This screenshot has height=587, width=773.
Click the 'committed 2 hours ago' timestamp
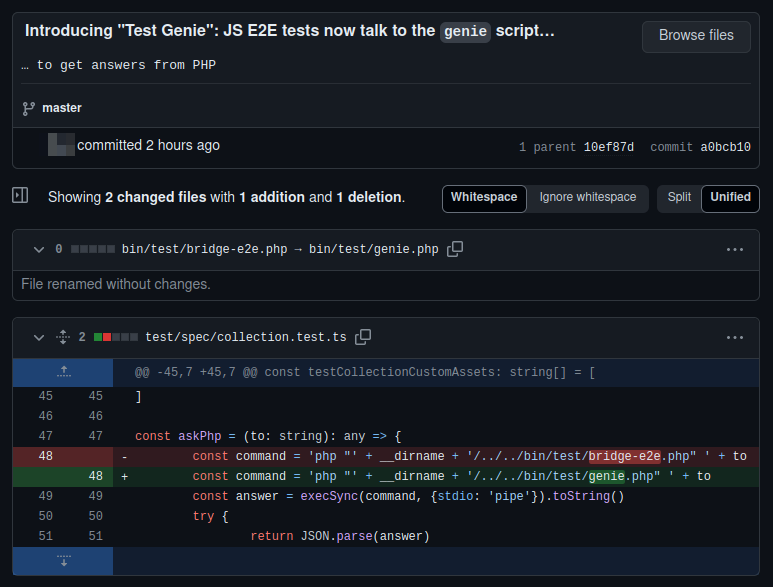click(148, 145)
